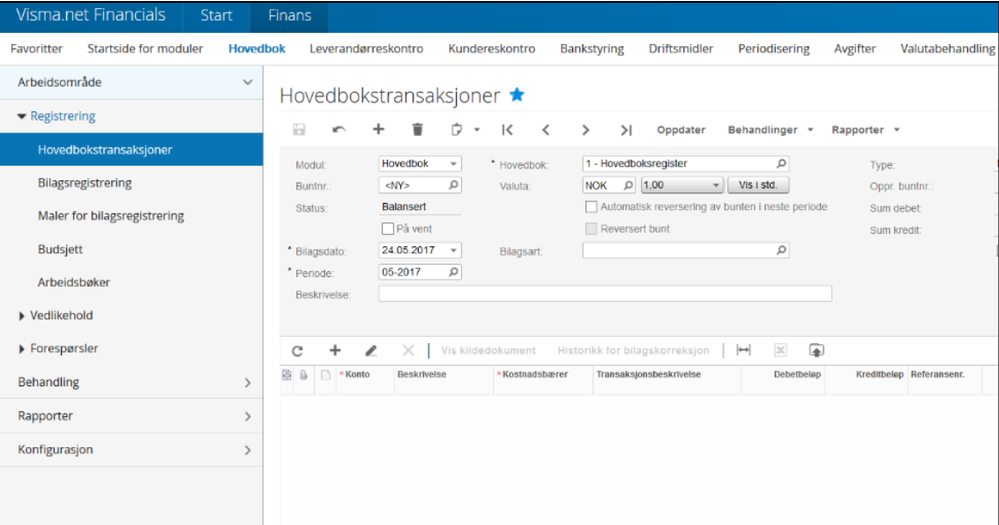999x525 pixels.
Task: Go to previous record arrow
Action: [x=546, y=129]
